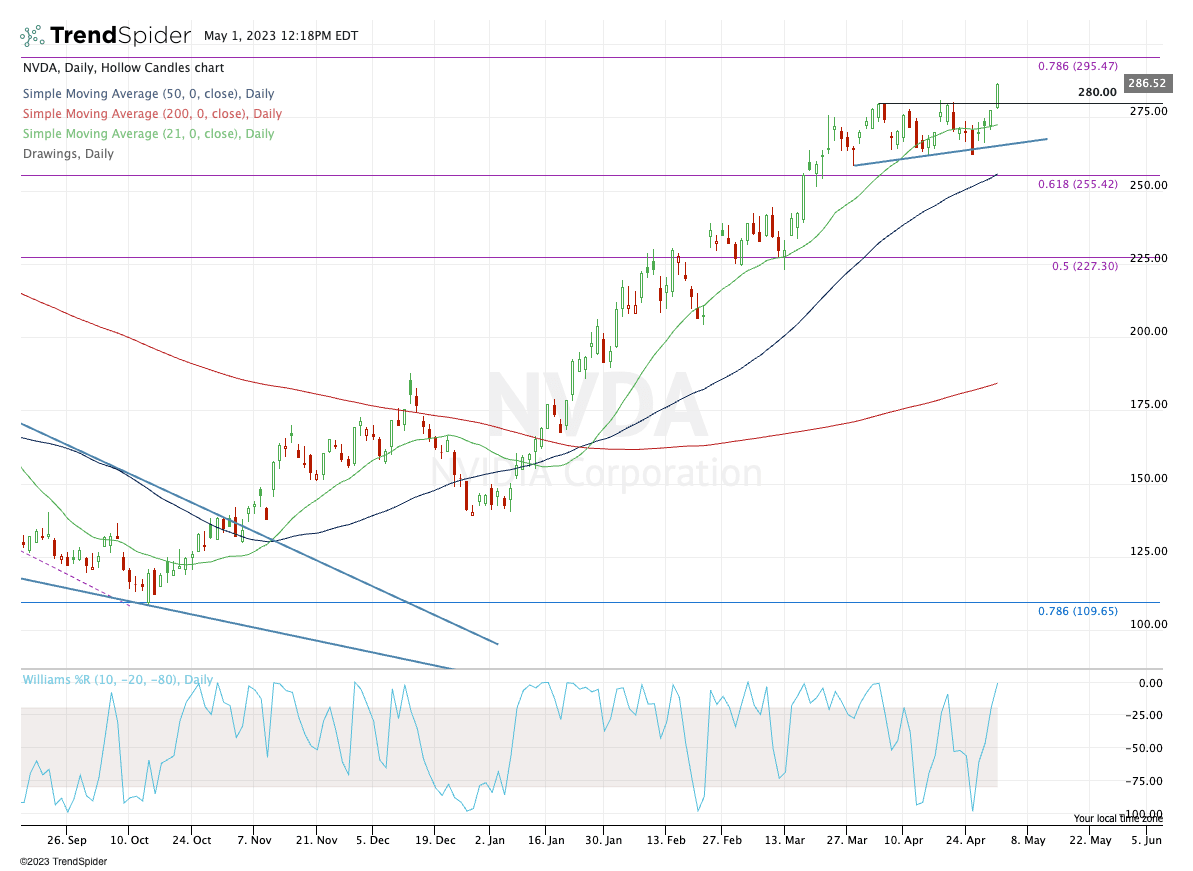
Task: Click the current price tag 286.52
Action: pos(1146,84)
